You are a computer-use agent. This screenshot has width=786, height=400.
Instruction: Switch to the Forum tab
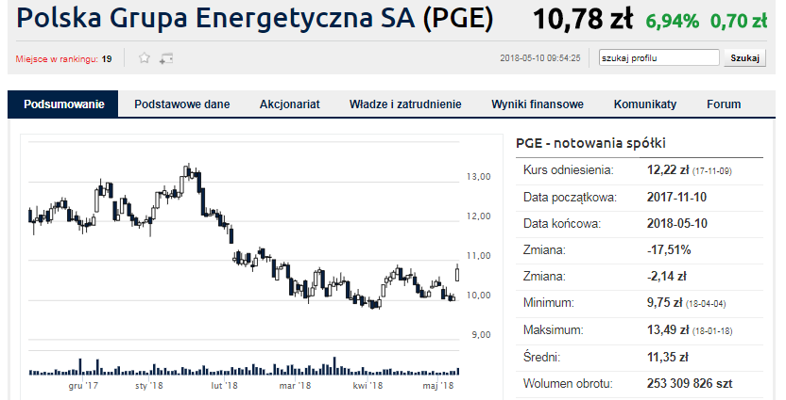[724, 104]
